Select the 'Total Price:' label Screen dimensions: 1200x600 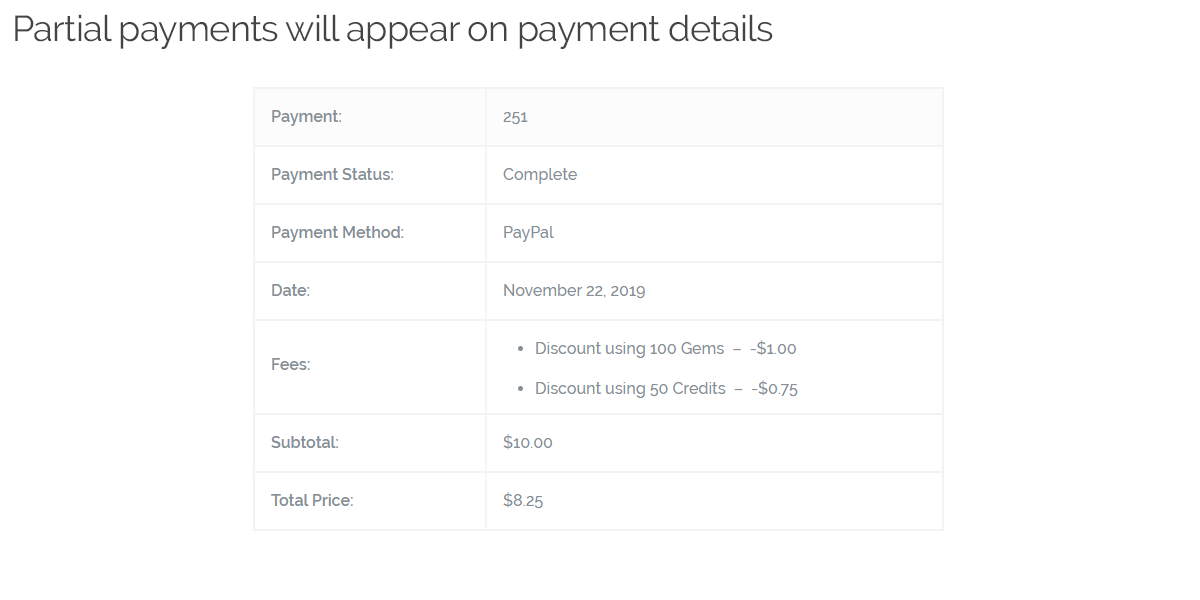pos(312,501)
